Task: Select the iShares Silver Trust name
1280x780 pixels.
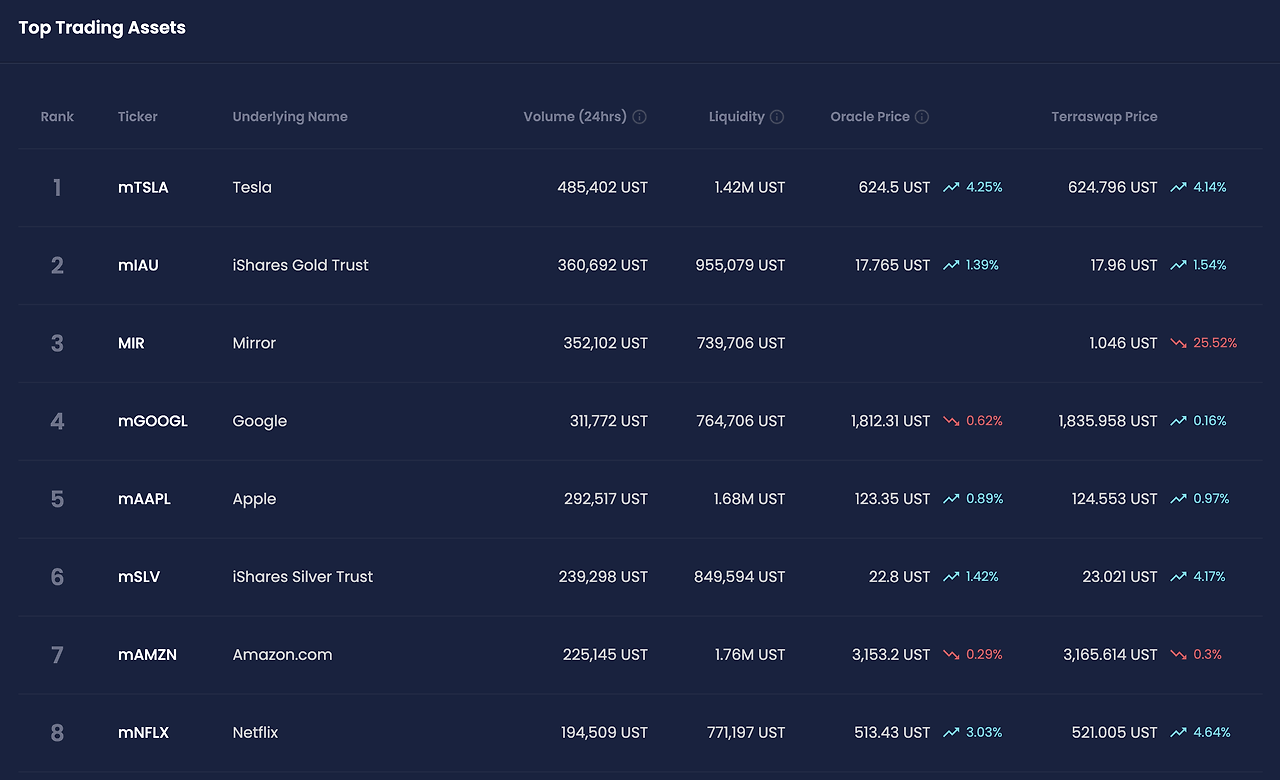Action: coord(303,577)
